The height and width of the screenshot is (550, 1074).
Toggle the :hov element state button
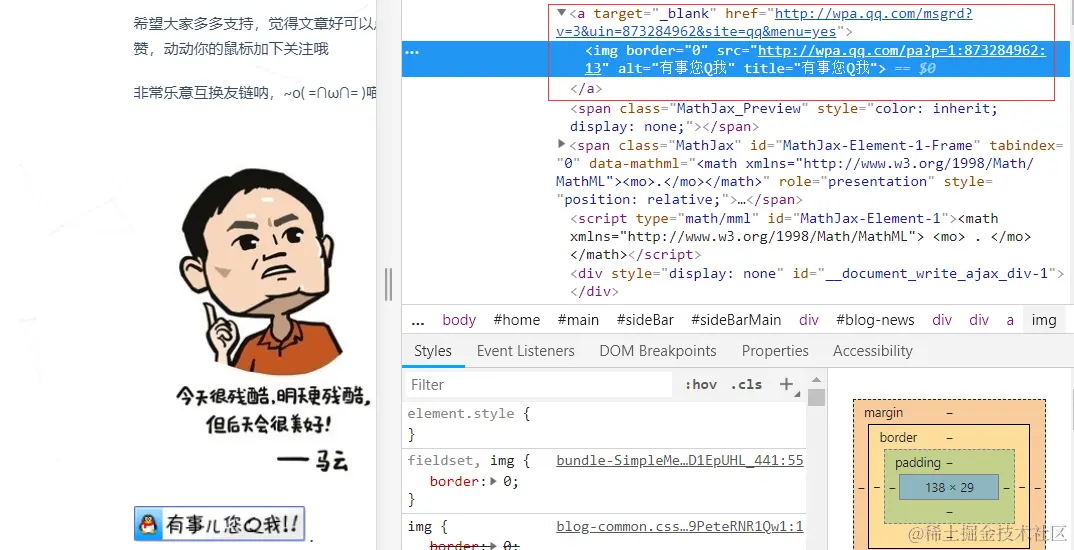[701, 384]
